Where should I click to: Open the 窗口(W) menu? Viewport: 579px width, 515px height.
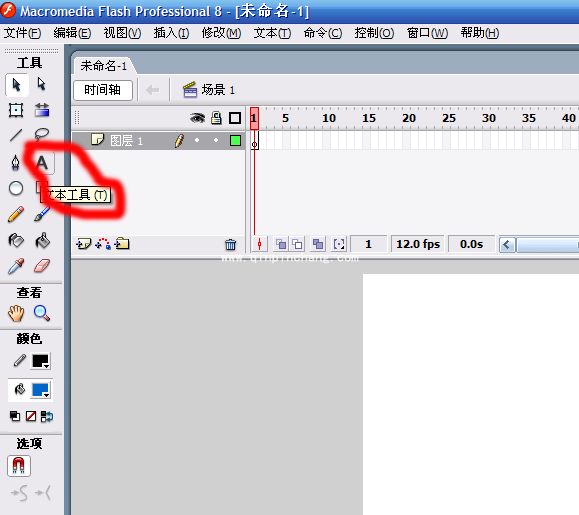[x=427, y=33]
